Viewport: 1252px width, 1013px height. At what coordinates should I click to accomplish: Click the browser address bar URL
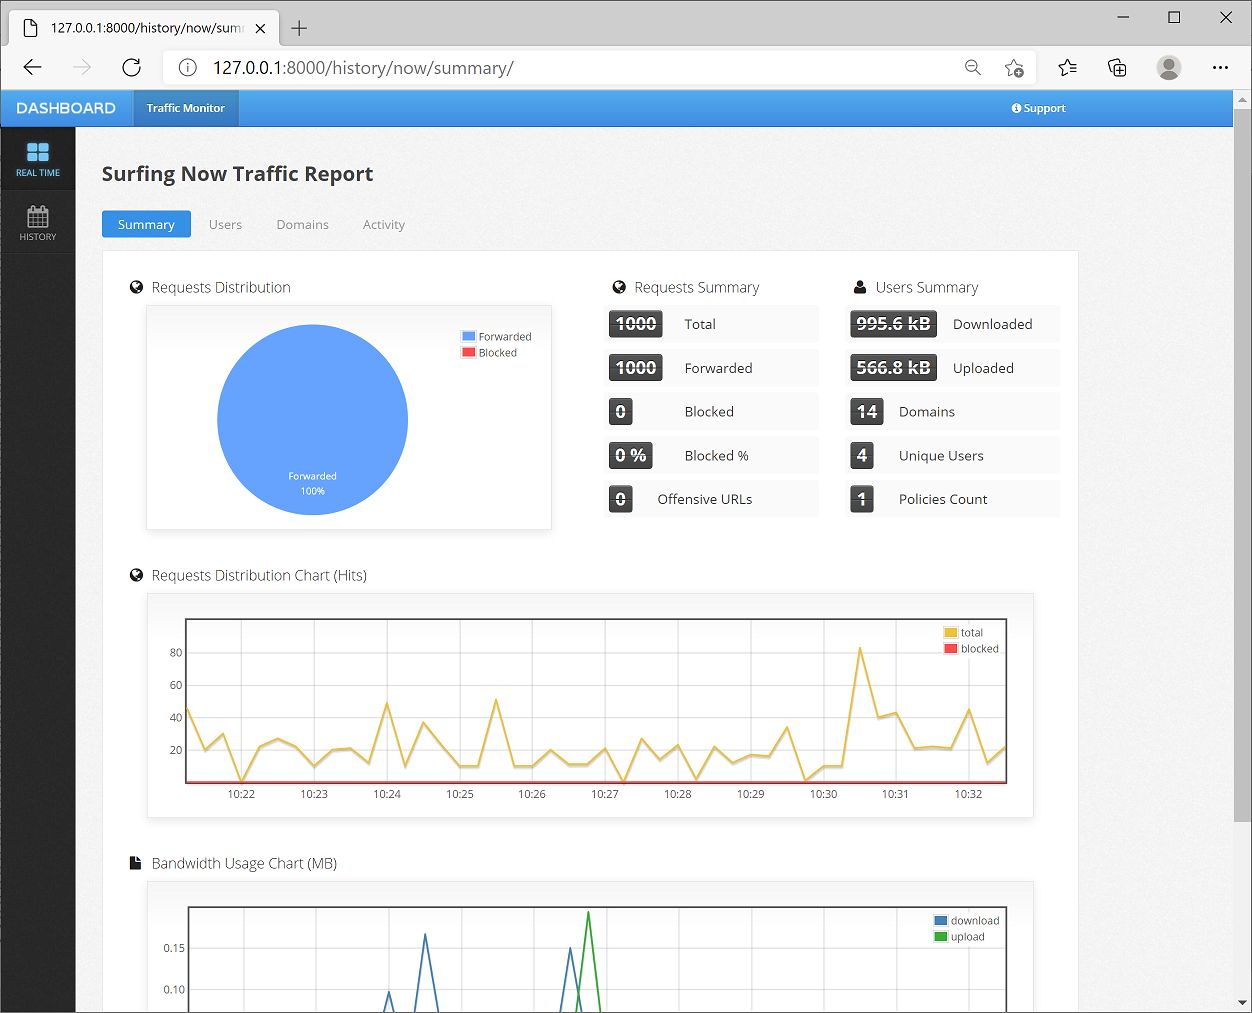[x=363, y=68]
